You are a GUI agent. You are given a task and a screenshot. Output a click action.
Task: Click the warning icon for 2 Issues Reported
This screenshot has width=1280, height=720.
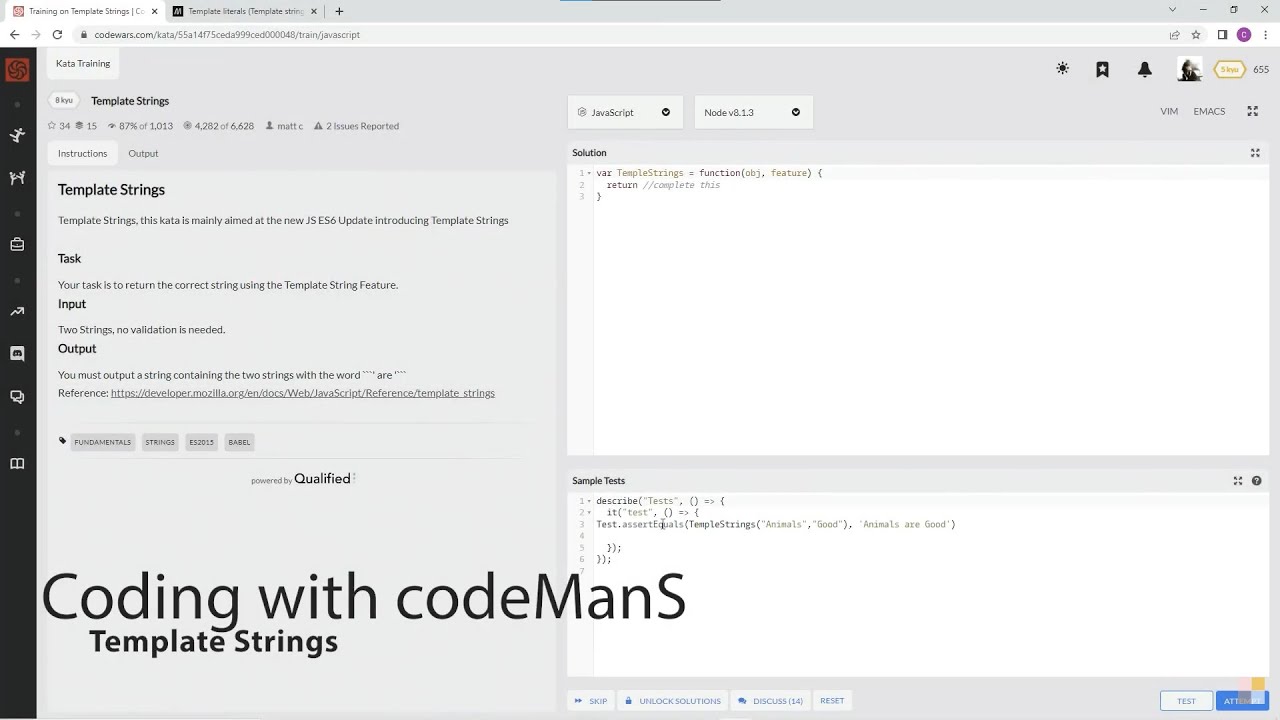[318, 126]
